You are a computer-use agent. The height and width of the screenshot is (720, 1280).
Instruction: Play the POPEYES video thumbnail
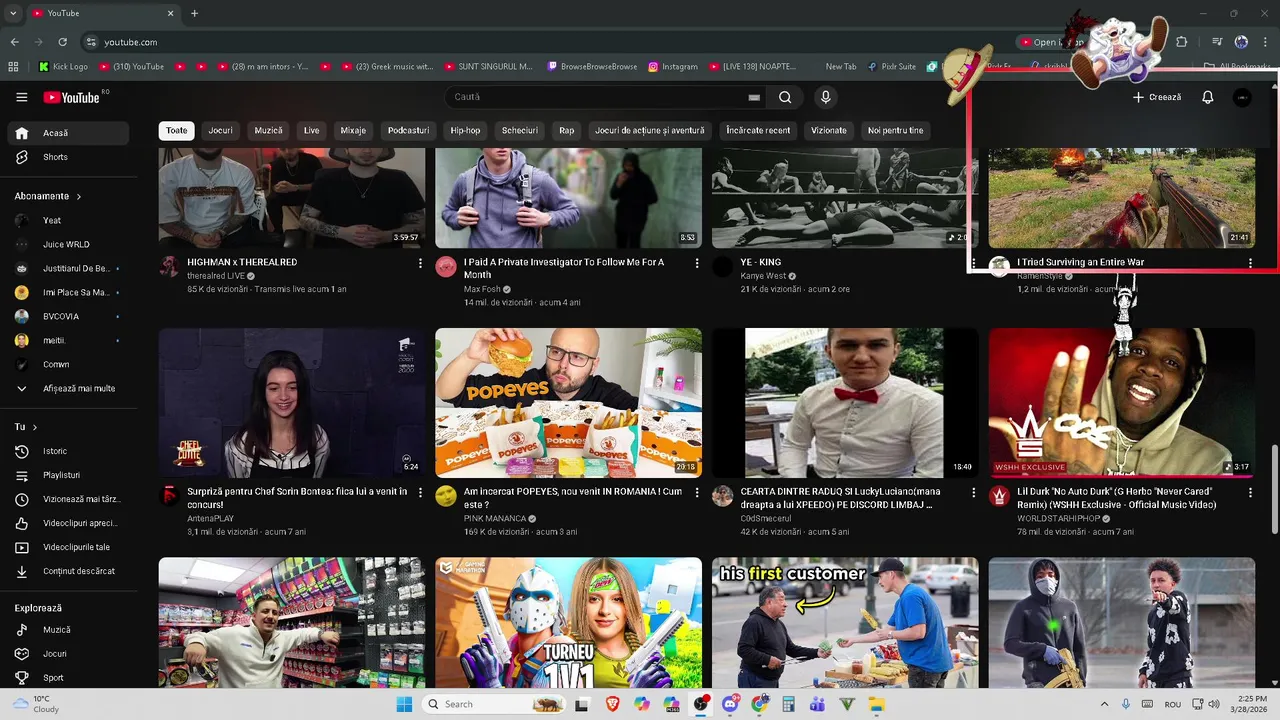568,403
